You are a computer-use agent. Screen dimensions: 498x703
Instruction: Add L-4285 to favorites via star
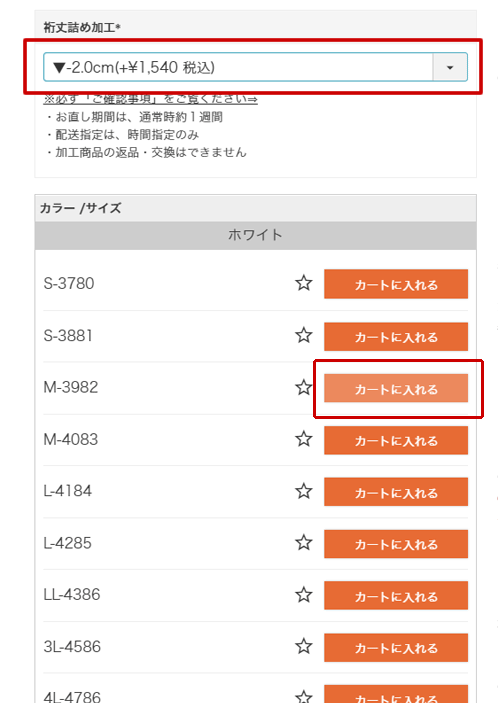point(303,542)
